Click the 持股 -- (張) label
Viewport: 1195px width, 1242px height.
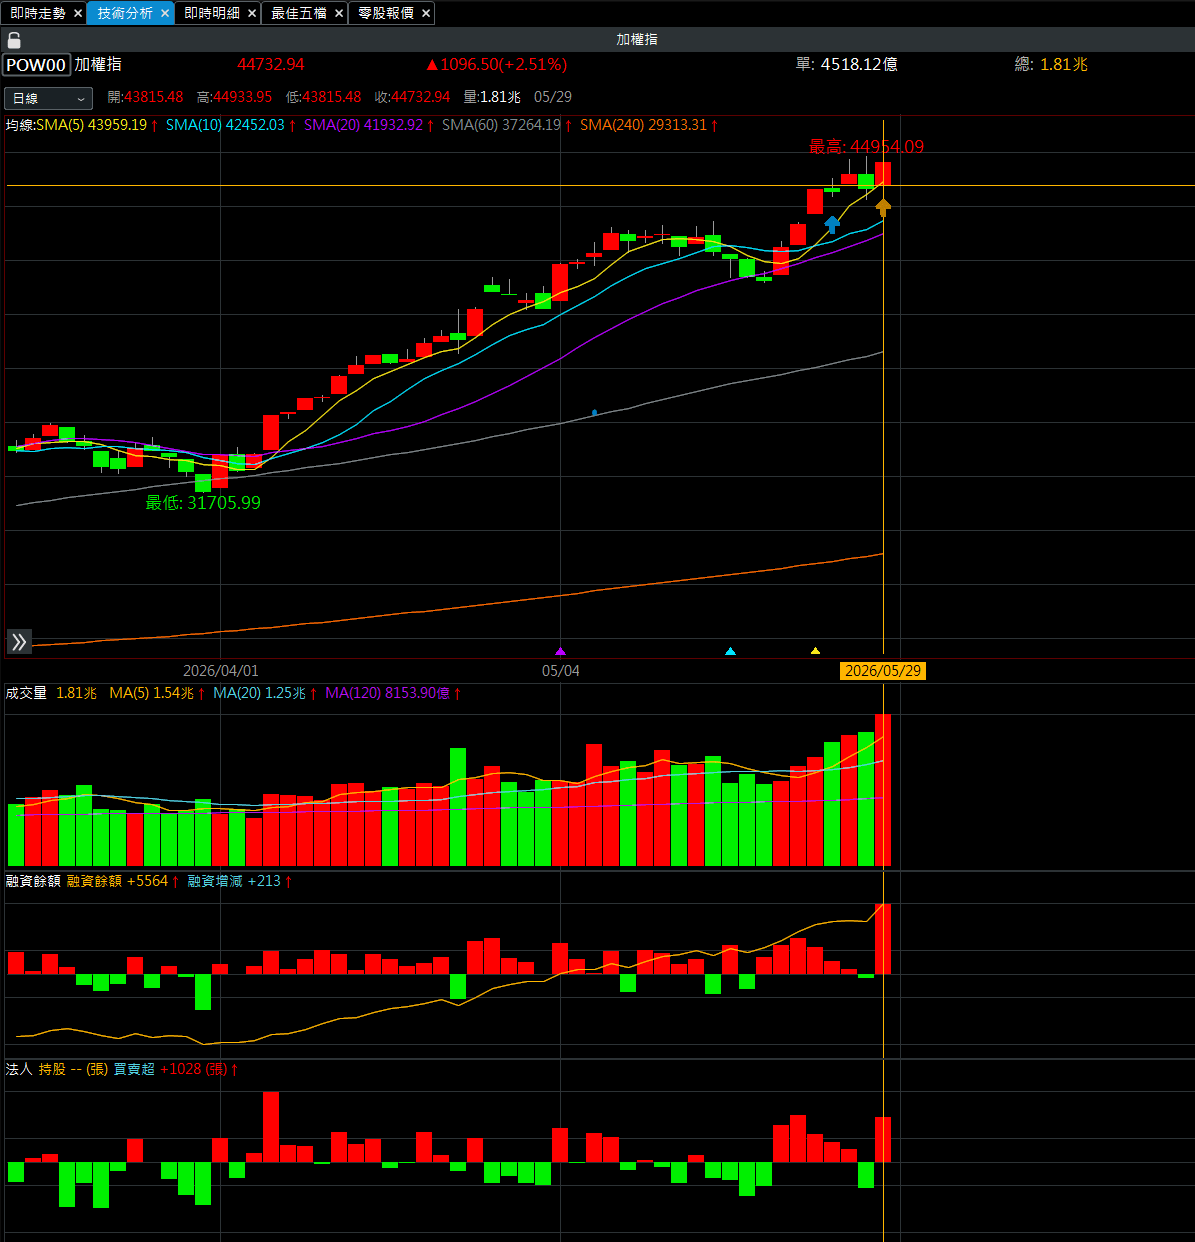tap(74, 1069)
